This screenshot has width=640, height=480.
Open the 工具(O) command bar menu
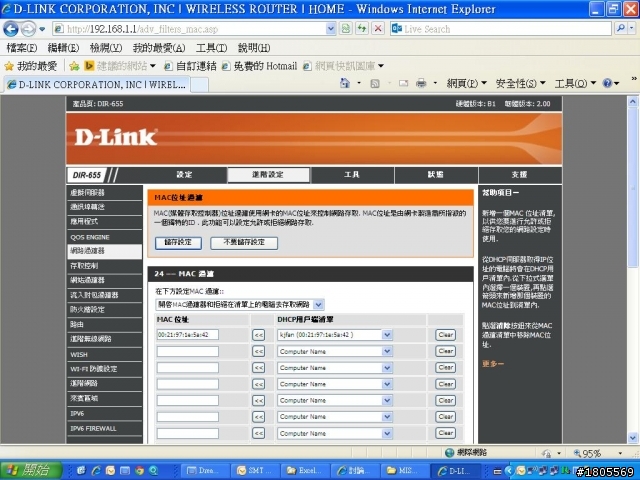coord(575,84)
